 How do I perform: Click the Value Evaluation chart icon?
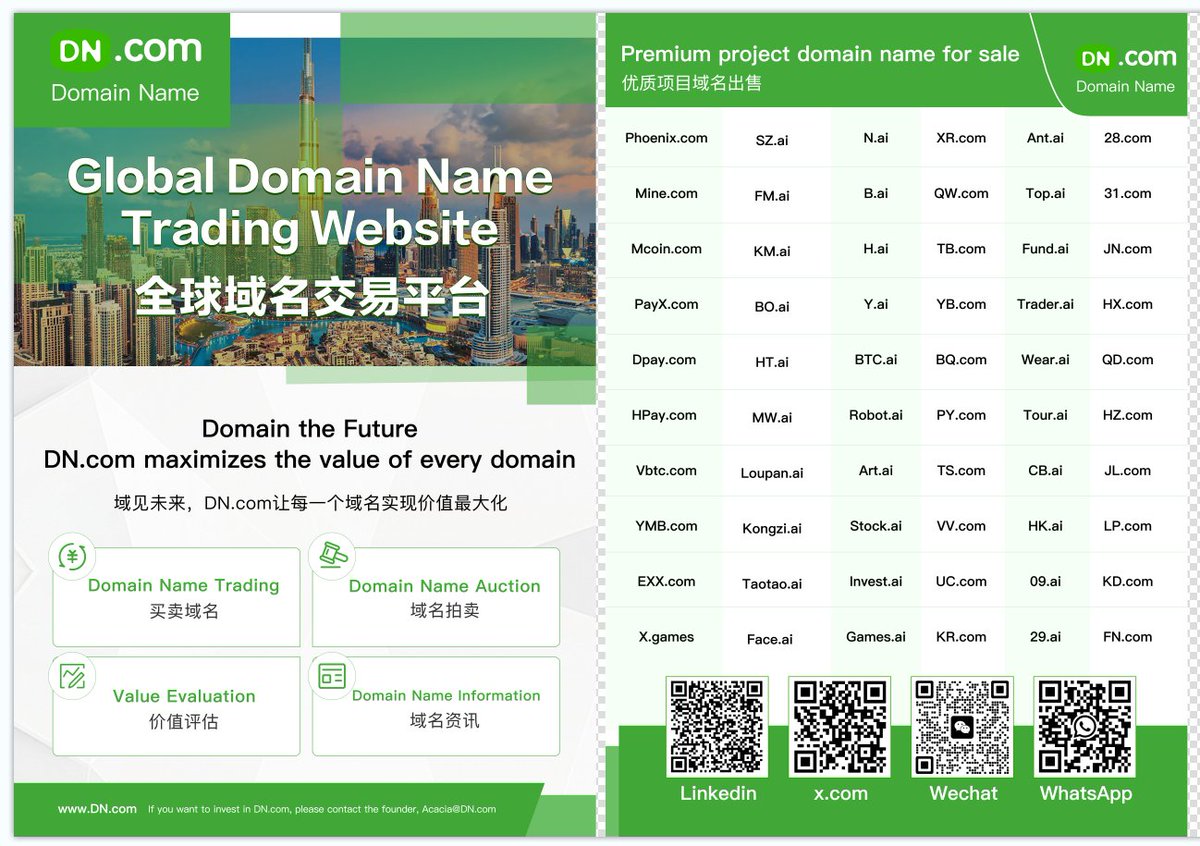[72, 675]
